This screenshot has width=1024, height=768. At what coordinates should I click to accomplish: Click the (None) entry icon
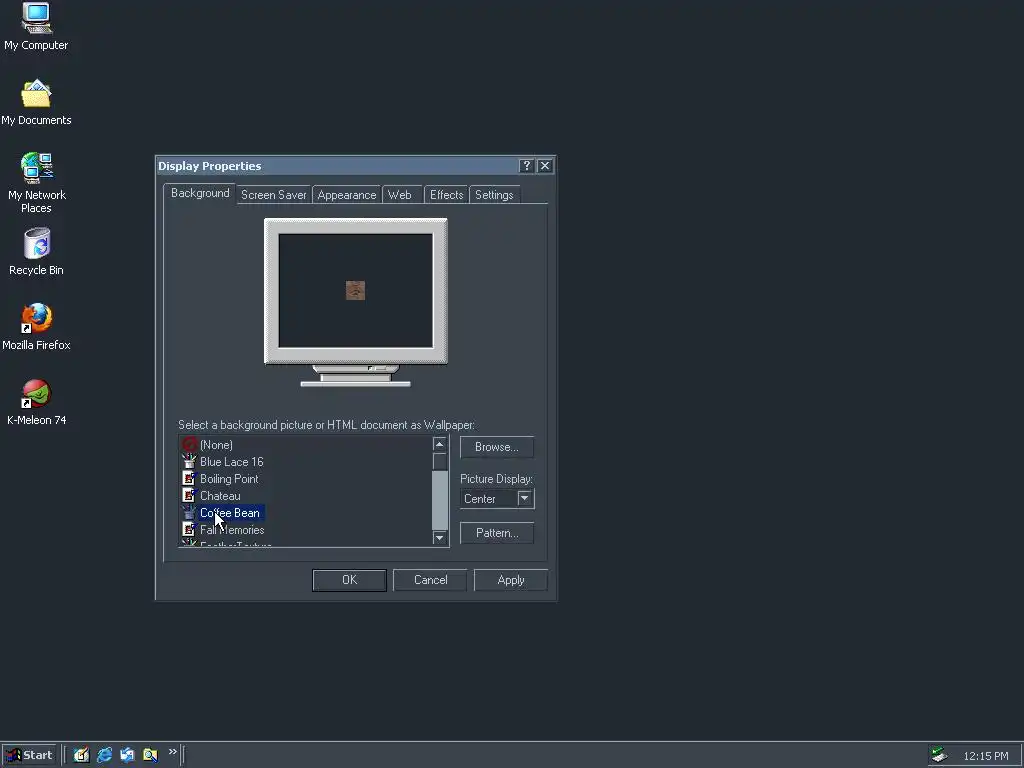pyautogui.click(x=189, y=445)
